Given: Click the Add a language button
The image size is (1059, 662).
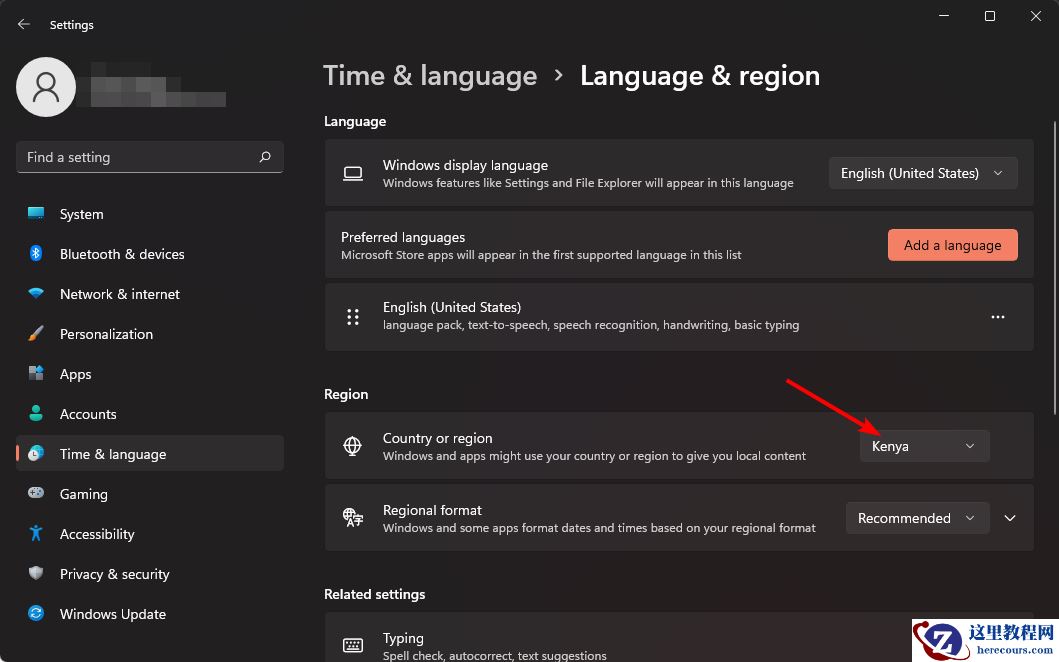Looking at the screenshot, I should (x=951, y=245).
